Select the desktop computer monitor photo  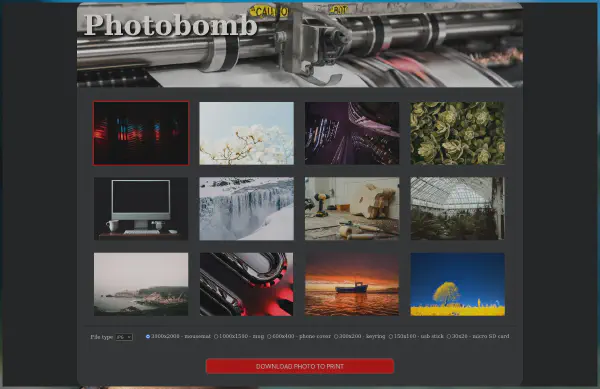tap(141, 208)
